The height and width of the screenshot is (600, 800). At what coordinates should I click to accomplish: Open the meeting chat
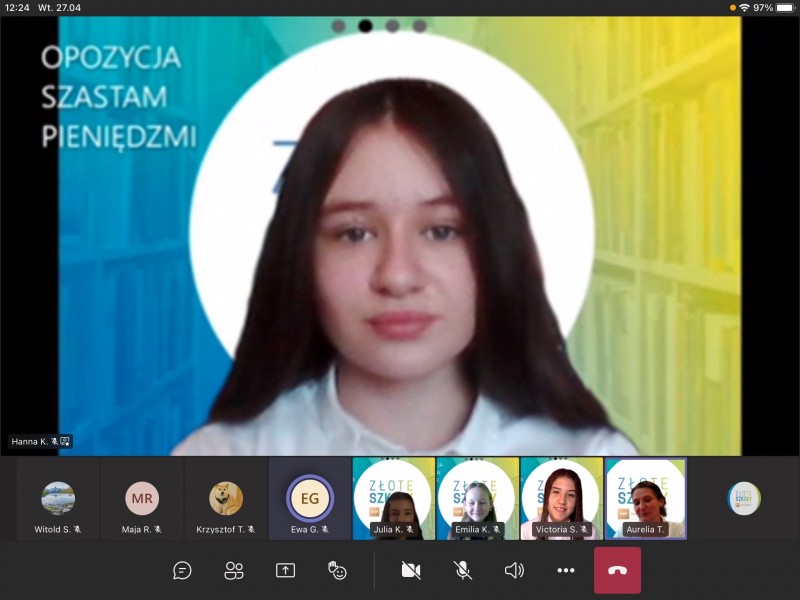pos(182,570)
